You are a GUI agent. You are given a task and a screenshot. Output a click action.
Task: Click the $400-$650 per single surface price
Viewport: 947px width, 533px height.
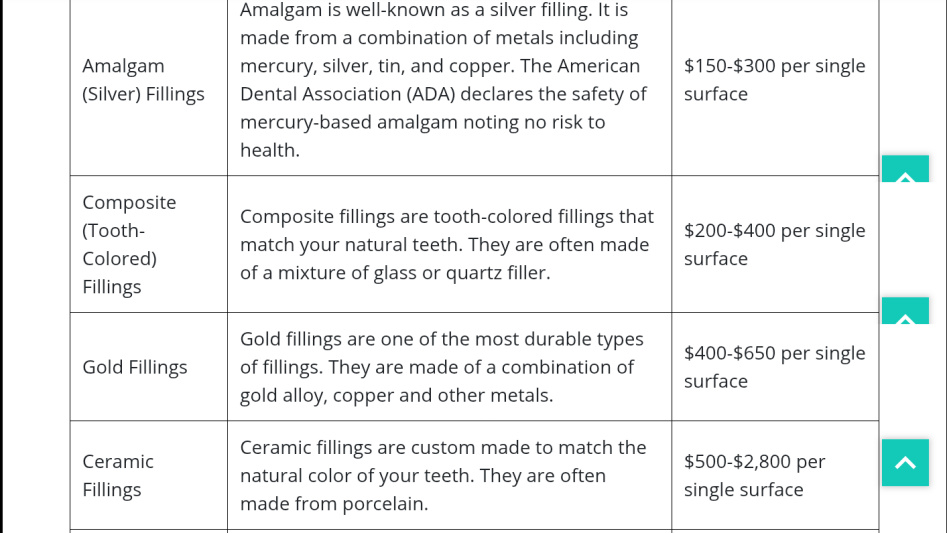tap(774, 367)
